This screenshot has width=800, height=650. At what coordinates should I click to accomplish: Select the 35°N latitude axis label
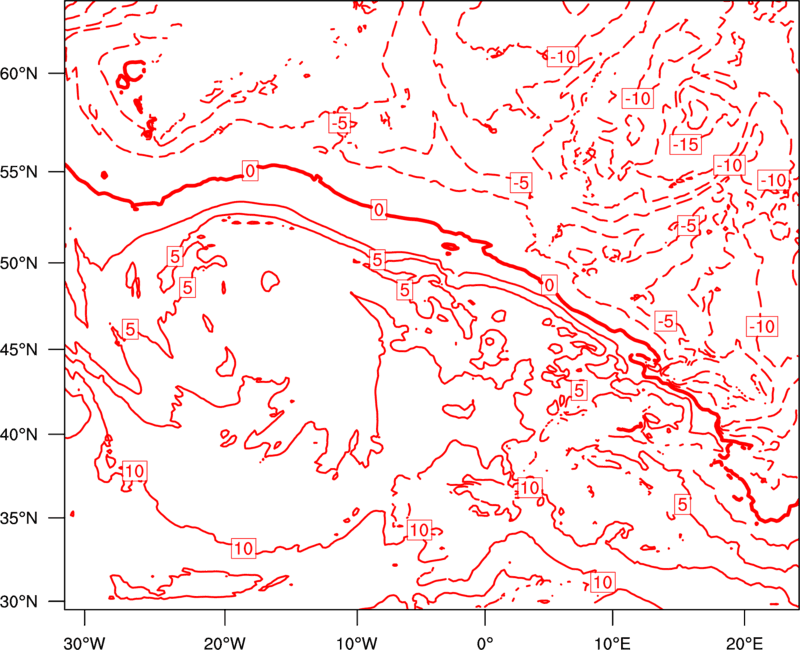19,518
